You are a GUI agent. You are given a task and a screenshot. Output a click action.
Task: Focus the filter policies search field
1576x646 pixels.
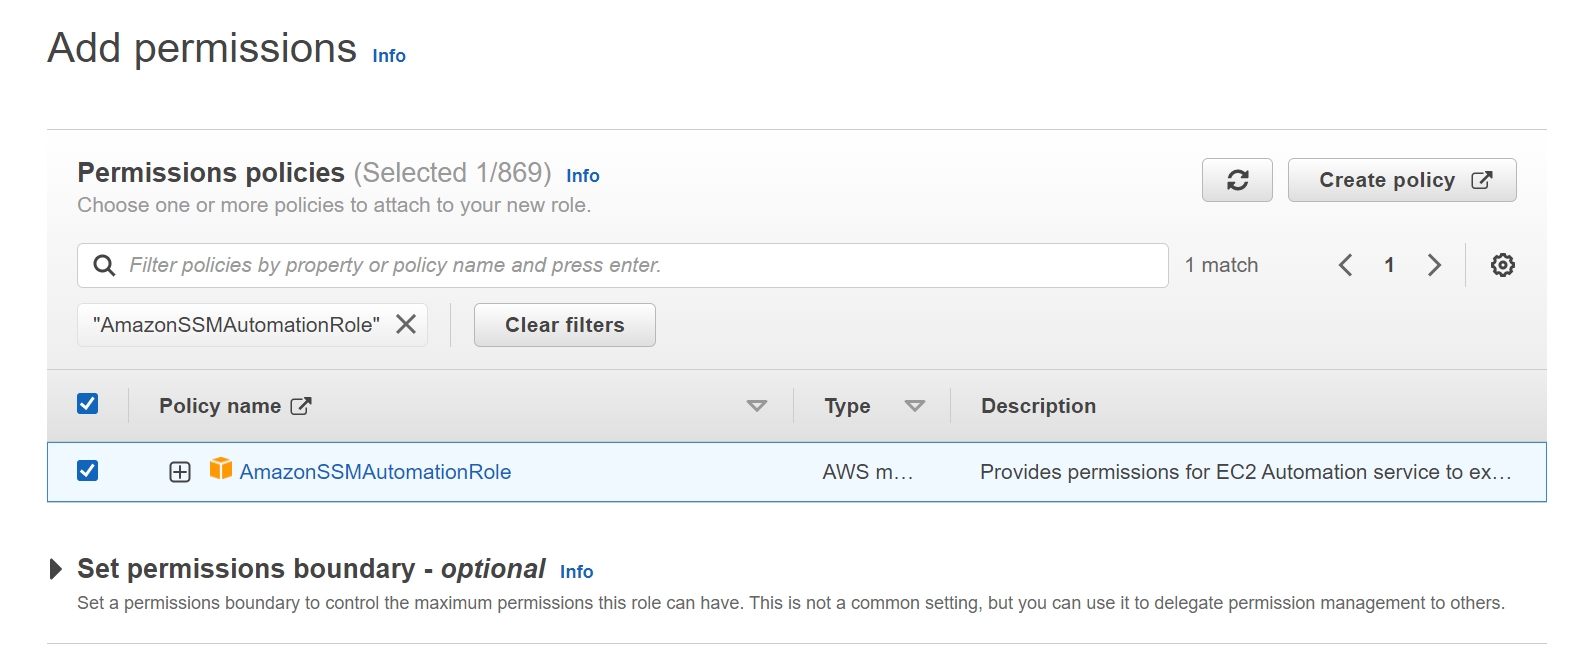coord(640,265)
